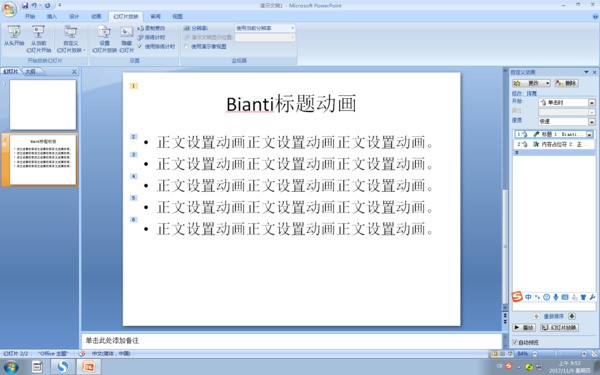
Task: Switch to Outline (大纲) pane tab
Action: [31, 72]
